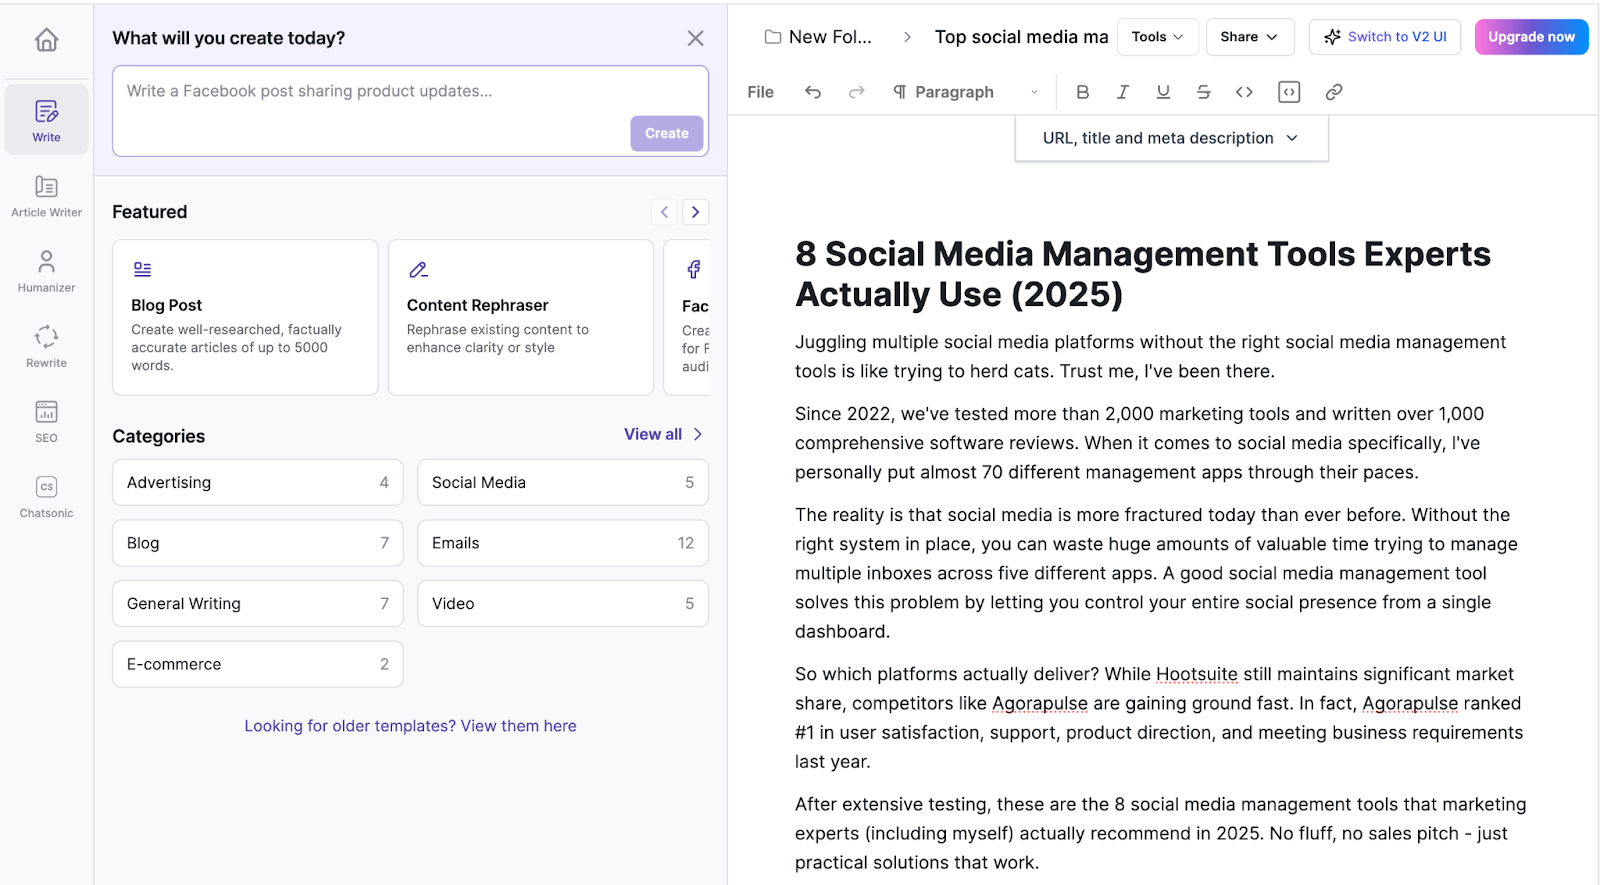Open the Paragraph style dropdown
Viewport: 1600px width, 885px height.
click(965, 92)
